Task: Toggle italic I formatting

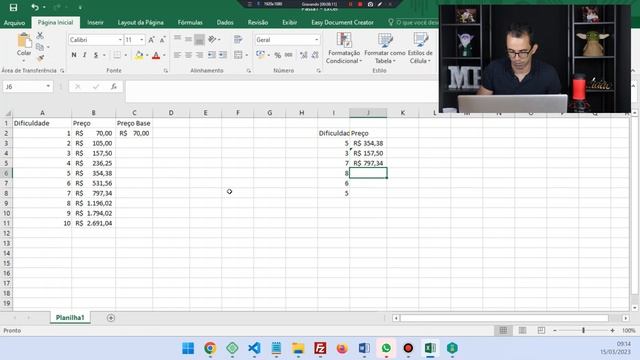Action: (x=84, y=55)
